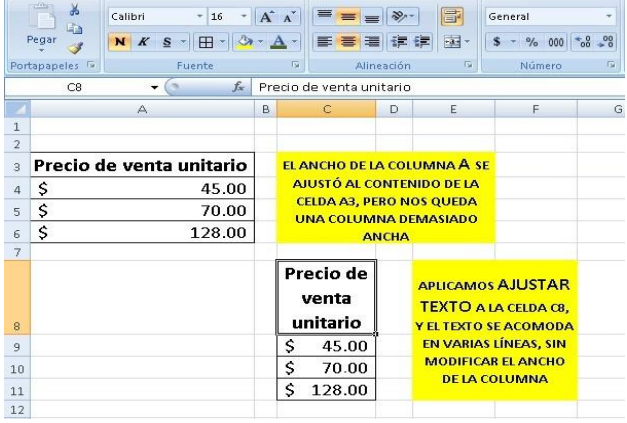This screenshot has height=423, width=627.
Task: Apply percent style format
Action: 531,42
